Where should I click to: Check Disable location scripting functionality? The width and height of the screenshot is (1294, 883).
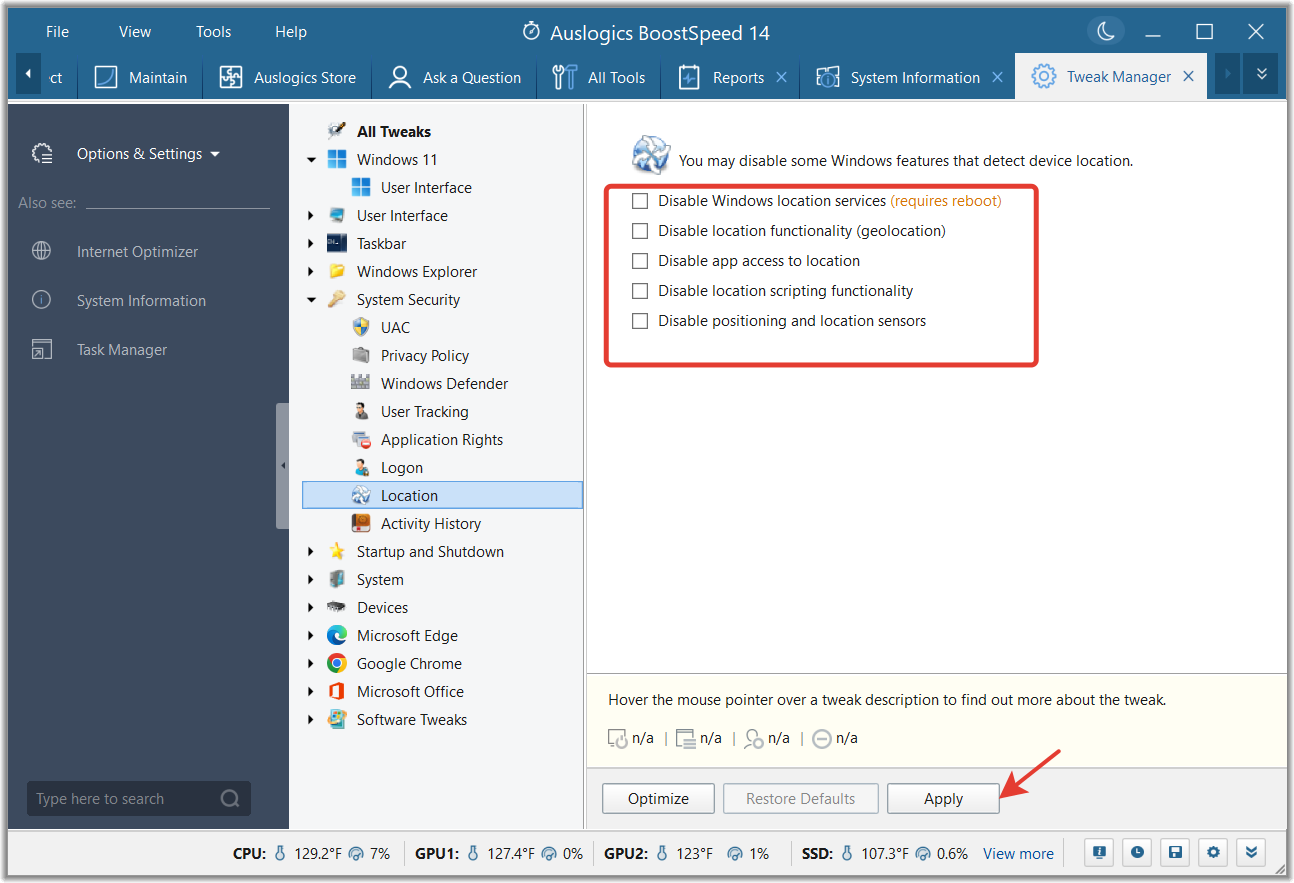coord(640,291)
